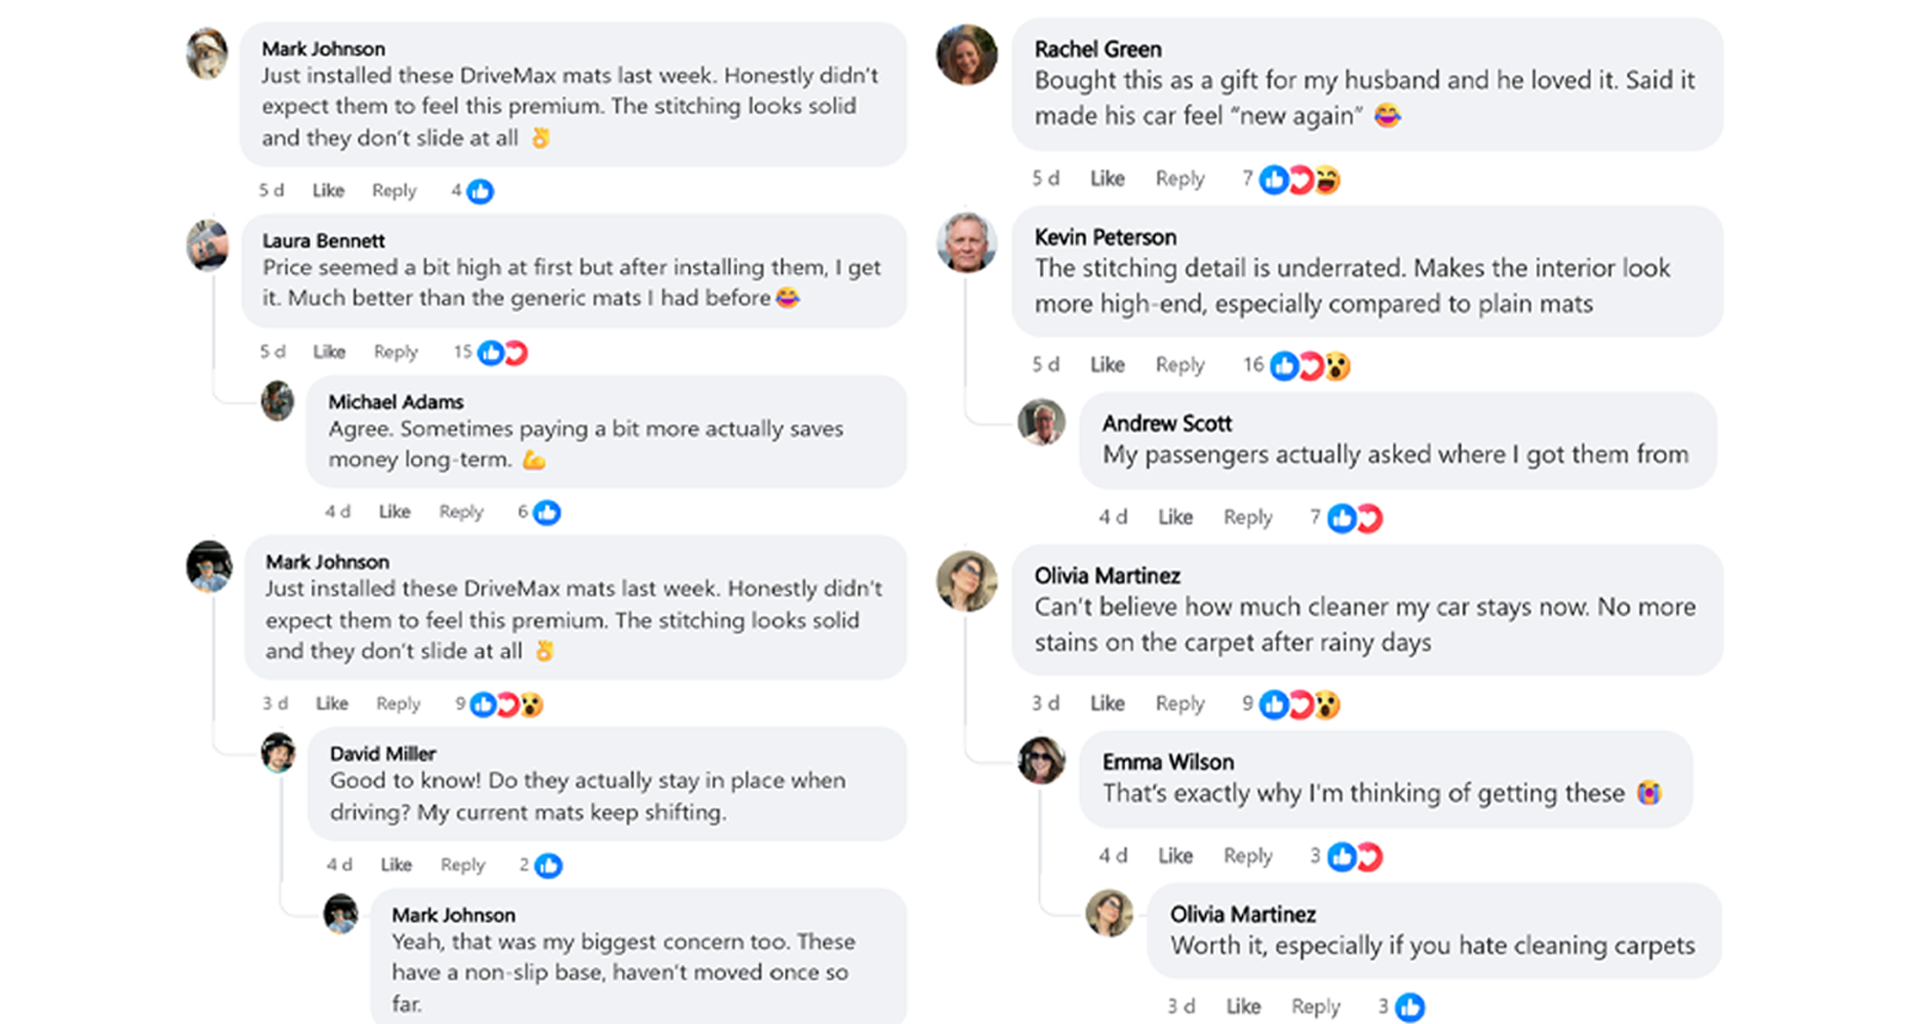This screenshot has width=1920, height=1024.
Task: Click Rachel Green's profile picture
Action: 966,54
